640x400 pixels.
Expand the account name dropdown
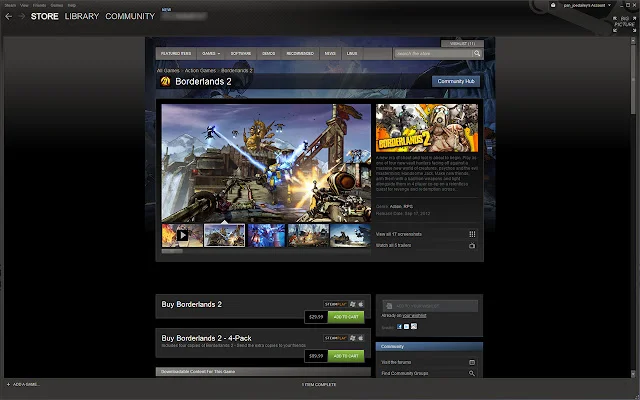(587, 5)
